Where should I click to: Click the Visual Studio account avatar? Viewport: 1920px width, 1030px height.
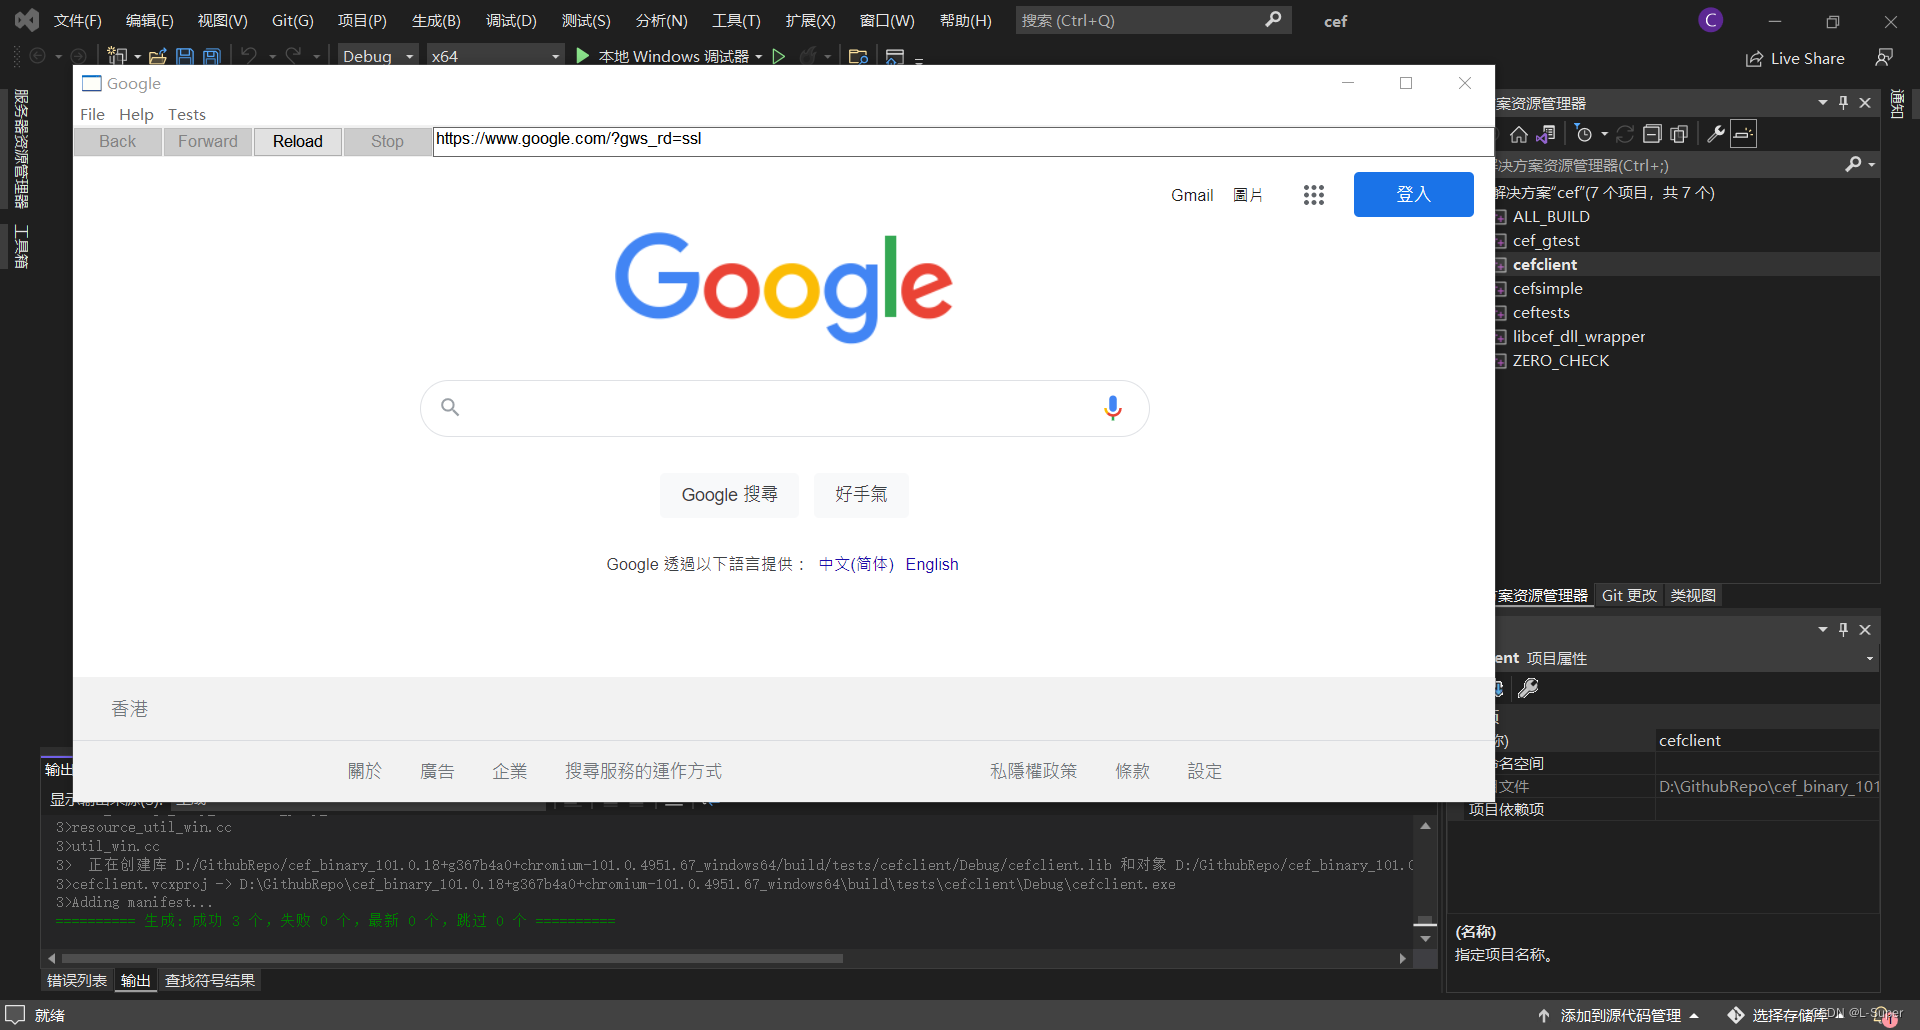1711,20
